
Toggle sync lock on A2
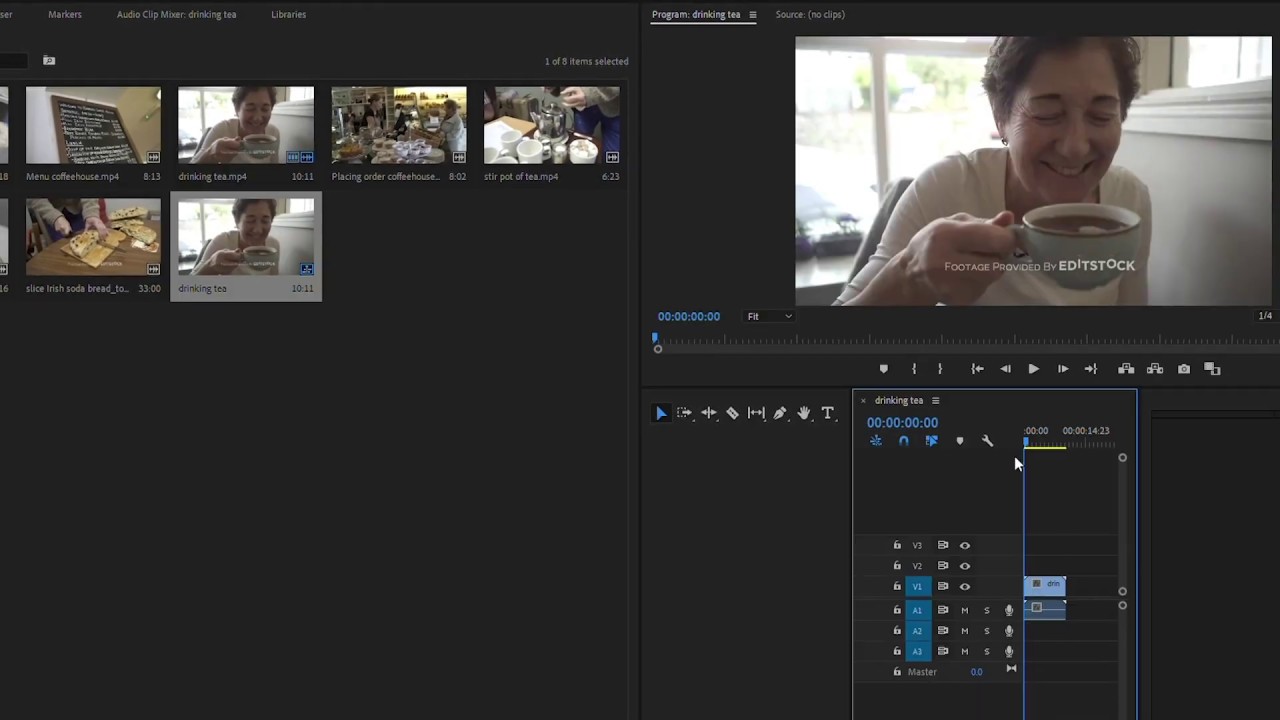coord(942,631)
